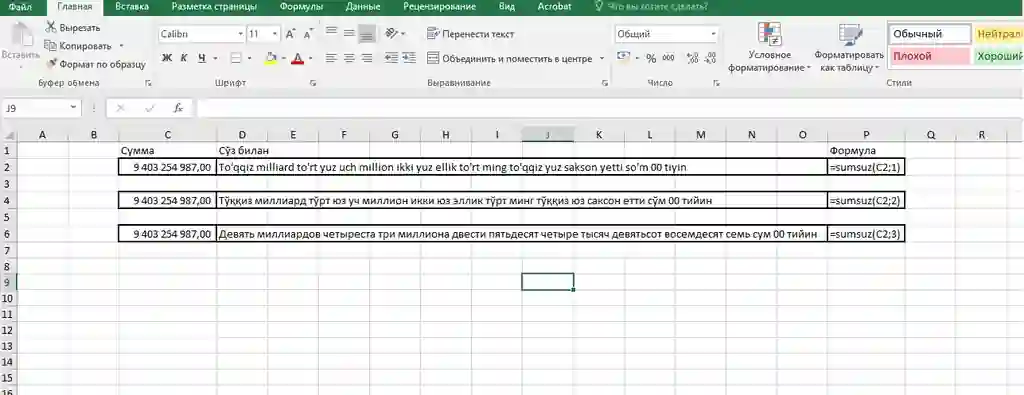Align cell content to the top

point(331,33)
